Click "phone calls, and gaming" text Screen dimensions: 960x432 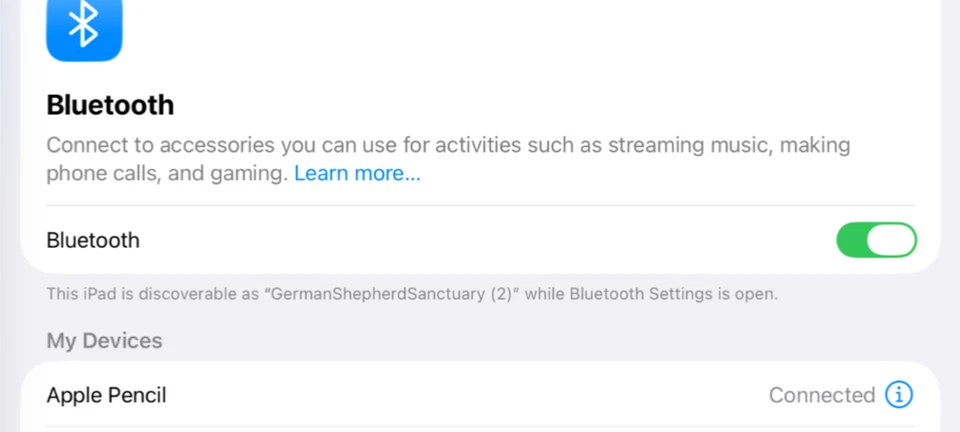pyautogui.click(x=166, y=173)
